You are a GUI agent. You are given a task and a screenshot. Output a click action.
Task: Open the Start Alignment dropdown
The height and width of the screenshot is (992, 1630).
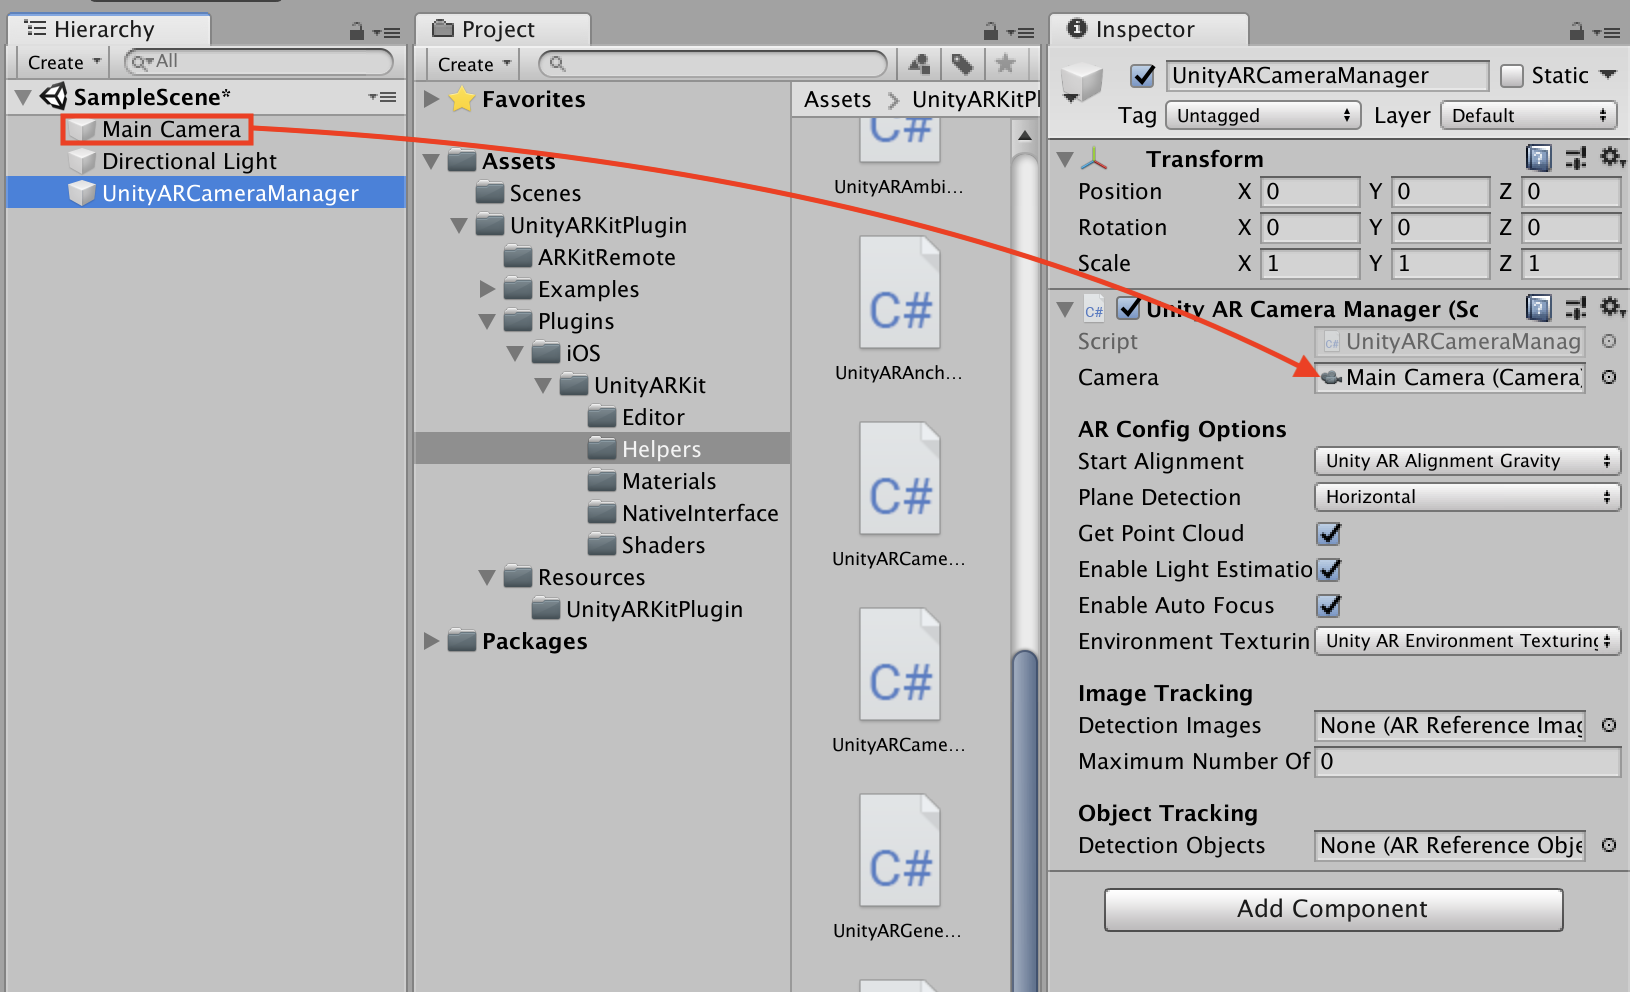[1466, 461]
